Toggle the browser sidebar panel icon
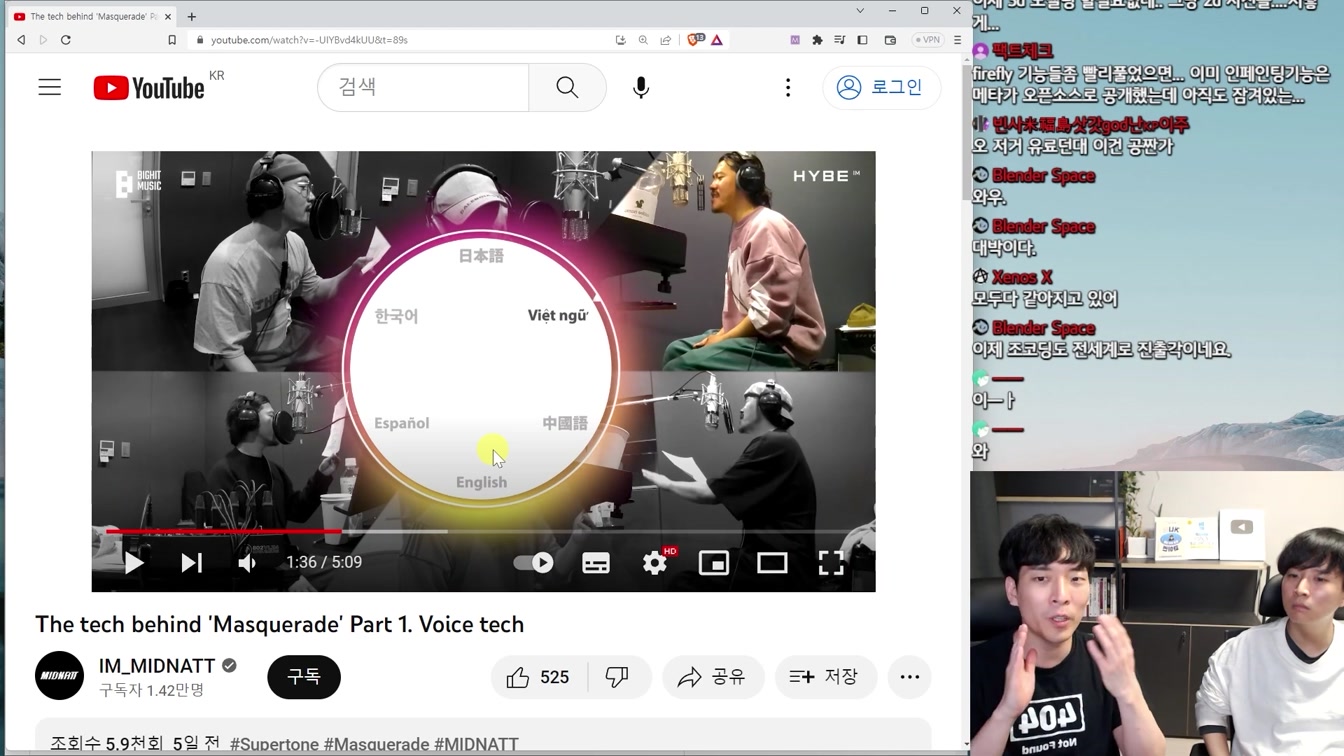Image resolution: width=1344 pixels, height=756 pixels. tap(862, 40)
